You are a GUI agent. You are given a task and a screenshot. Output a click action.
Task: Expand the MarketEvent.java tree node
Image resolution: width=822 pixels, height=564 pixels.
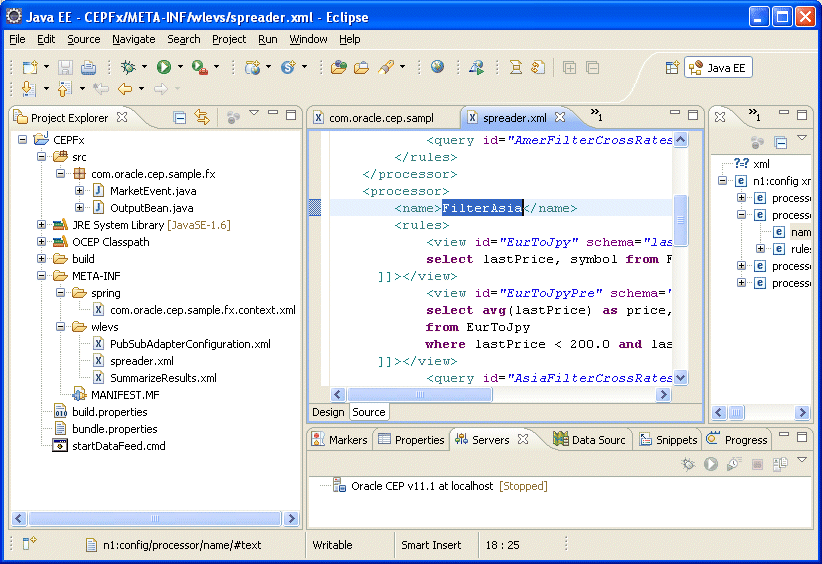point(80,191)
